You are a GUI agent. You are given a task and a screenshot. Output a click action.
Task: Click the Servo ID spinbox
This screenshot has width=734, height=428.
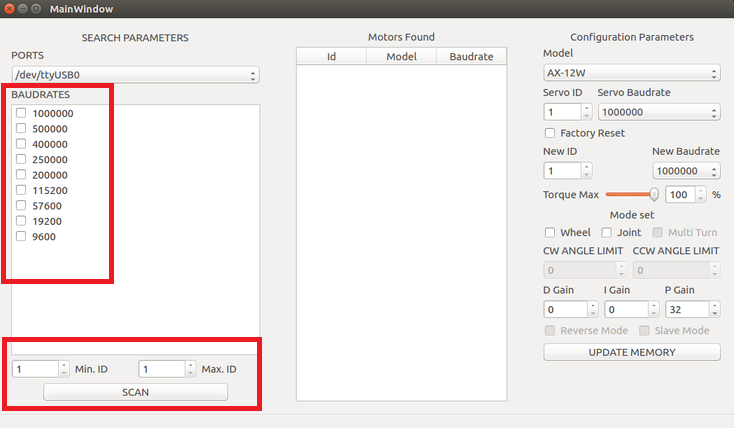pos(561,112)
